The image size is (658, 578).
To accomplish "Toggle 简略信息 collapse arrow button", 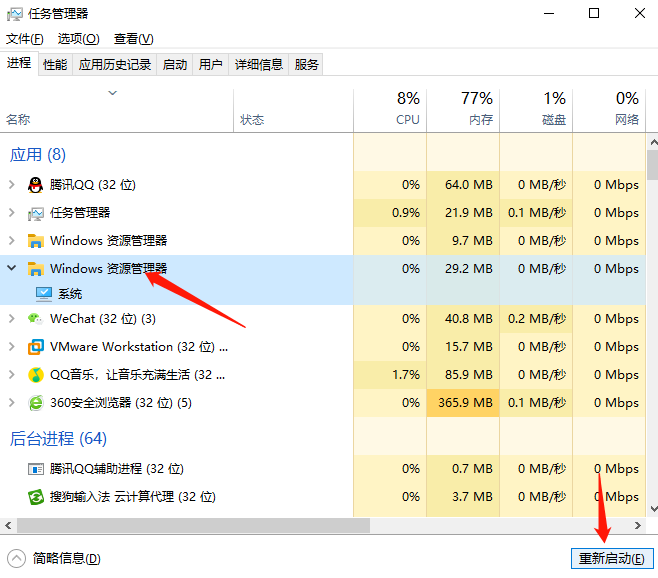I will click(16, 559).
